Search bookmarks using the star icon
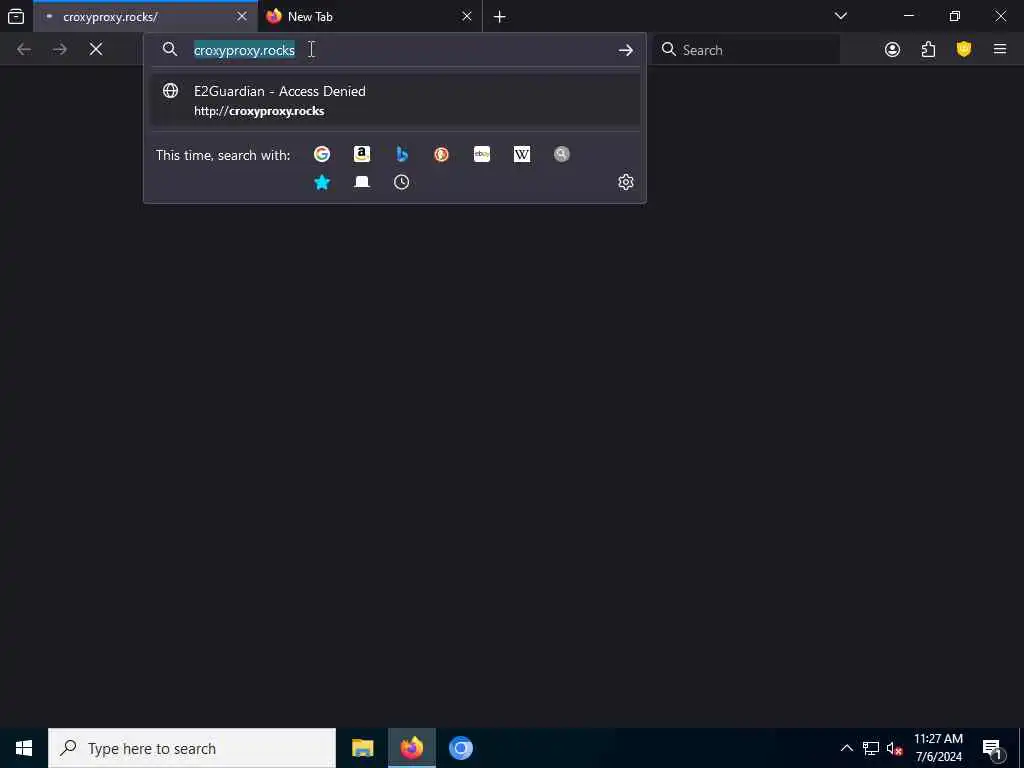This screenshot has height=768, width=1024. click(x=322, y=182)
